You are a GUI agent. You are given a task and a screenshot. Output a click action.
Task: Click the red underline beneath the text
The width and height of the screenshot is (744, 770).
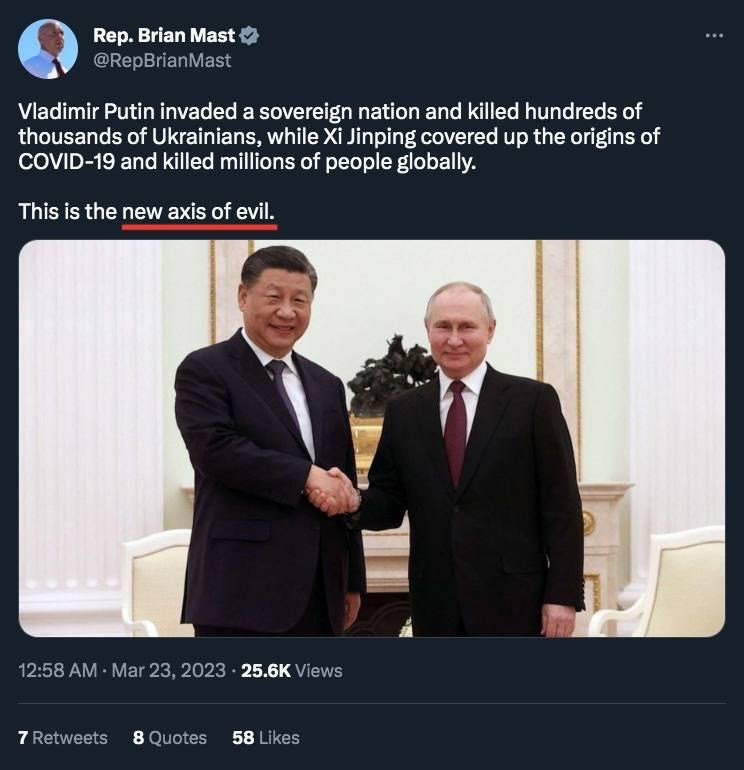(199, 227)
